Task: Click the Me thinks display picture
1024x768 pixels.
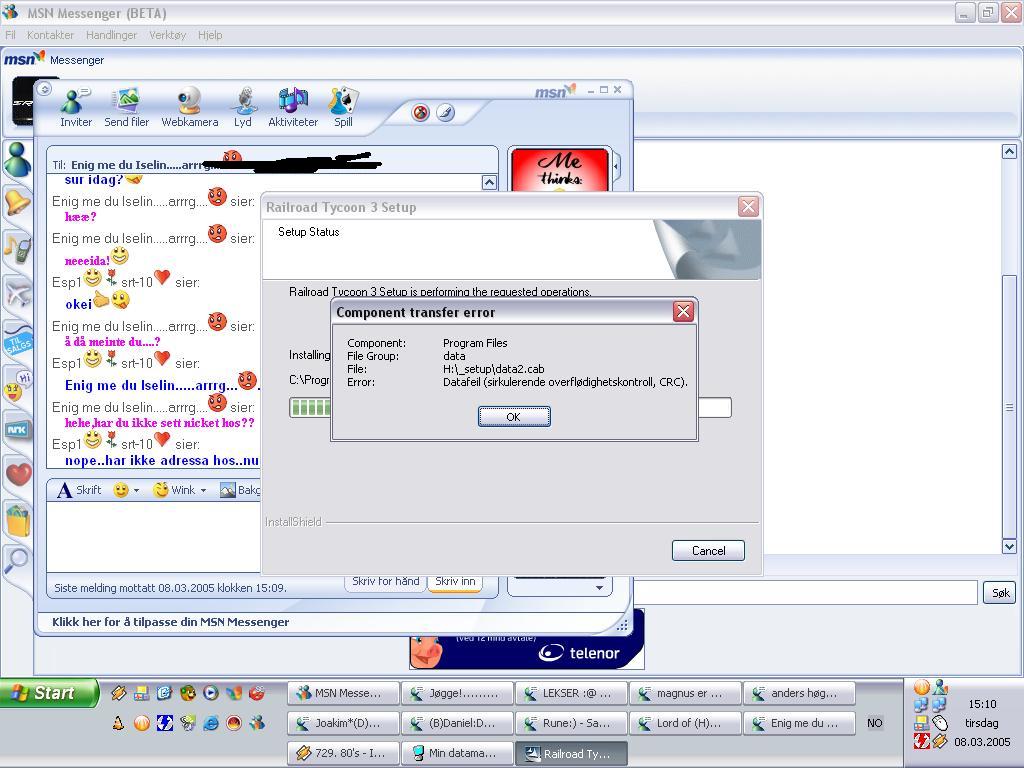Action: (560, 171)
